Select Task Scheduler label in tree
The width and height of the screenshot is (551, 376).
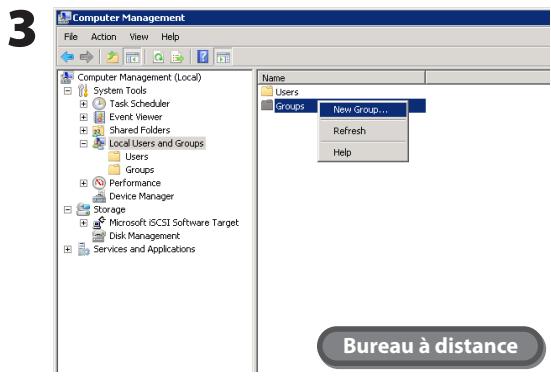tap(140, 104)
